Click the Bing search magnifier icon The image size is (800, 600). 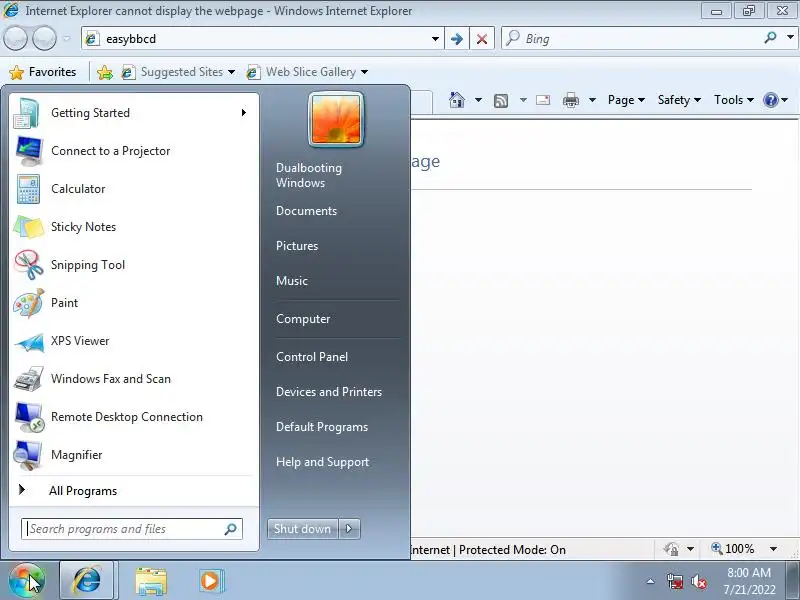pyautogui.click(x=770, y=37)
